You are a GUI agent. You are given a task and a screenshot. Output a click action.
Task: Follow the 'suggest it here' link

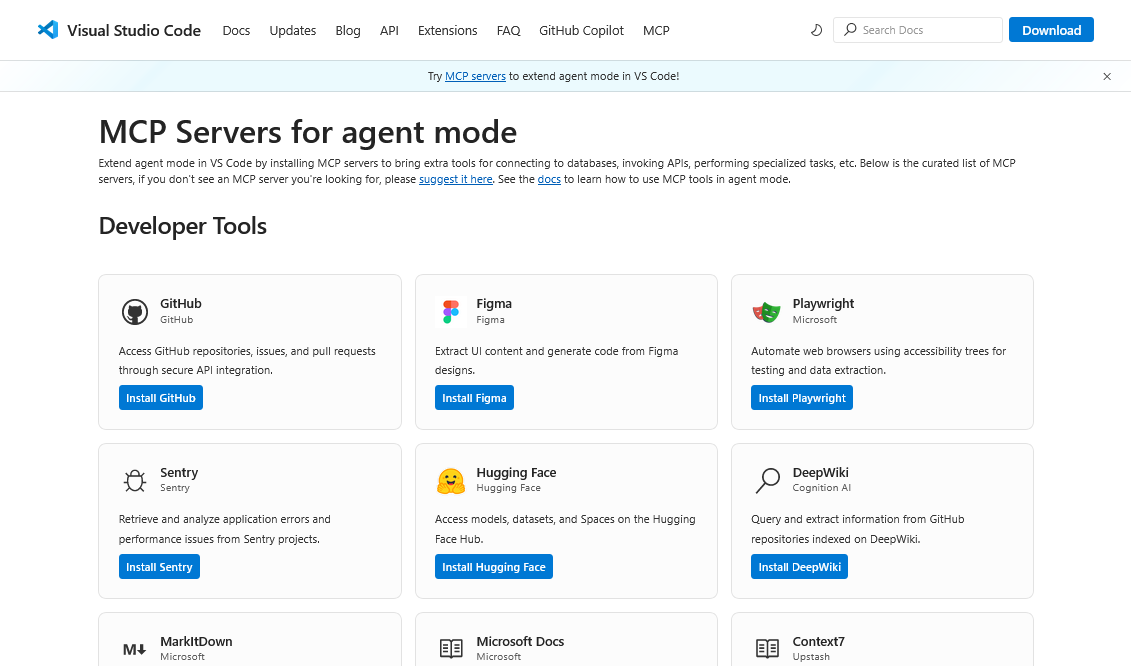pos(455,179)
